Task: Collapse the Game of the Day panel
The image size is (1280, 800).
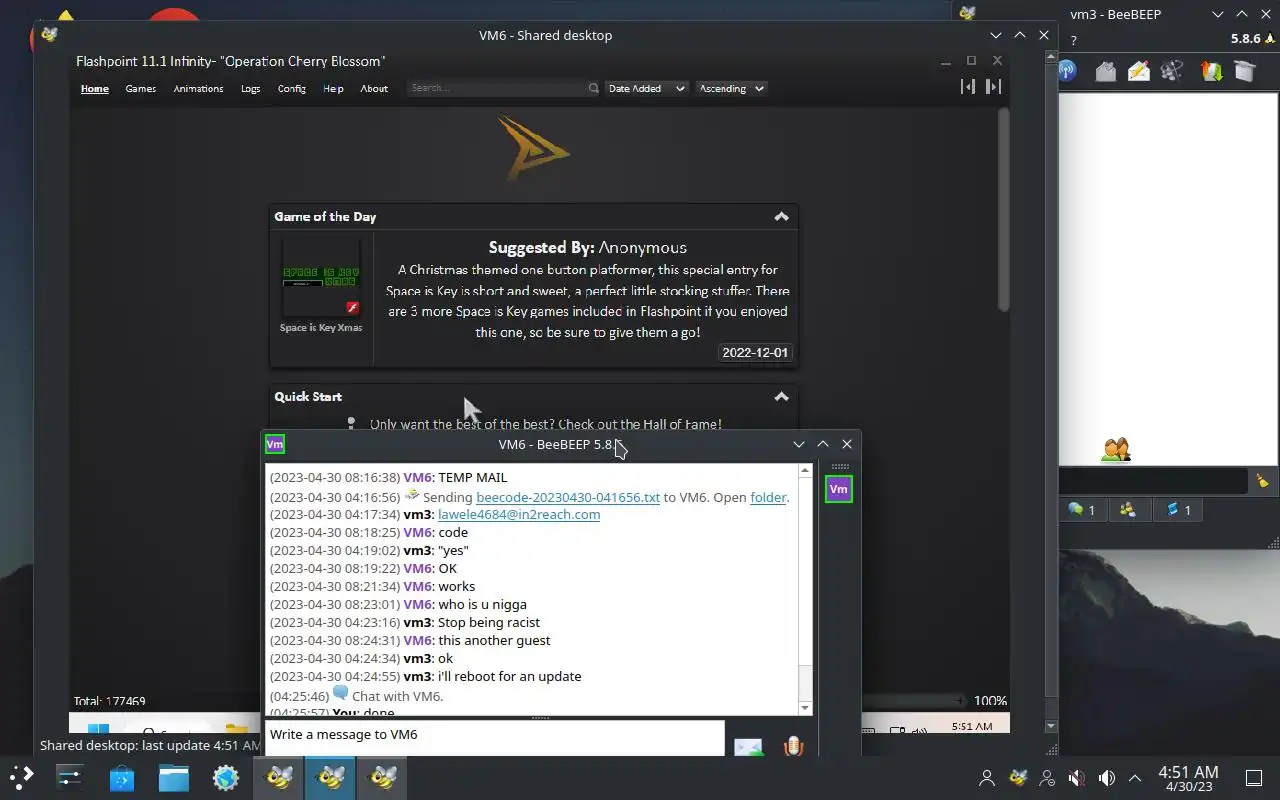Action: [781, 217]
